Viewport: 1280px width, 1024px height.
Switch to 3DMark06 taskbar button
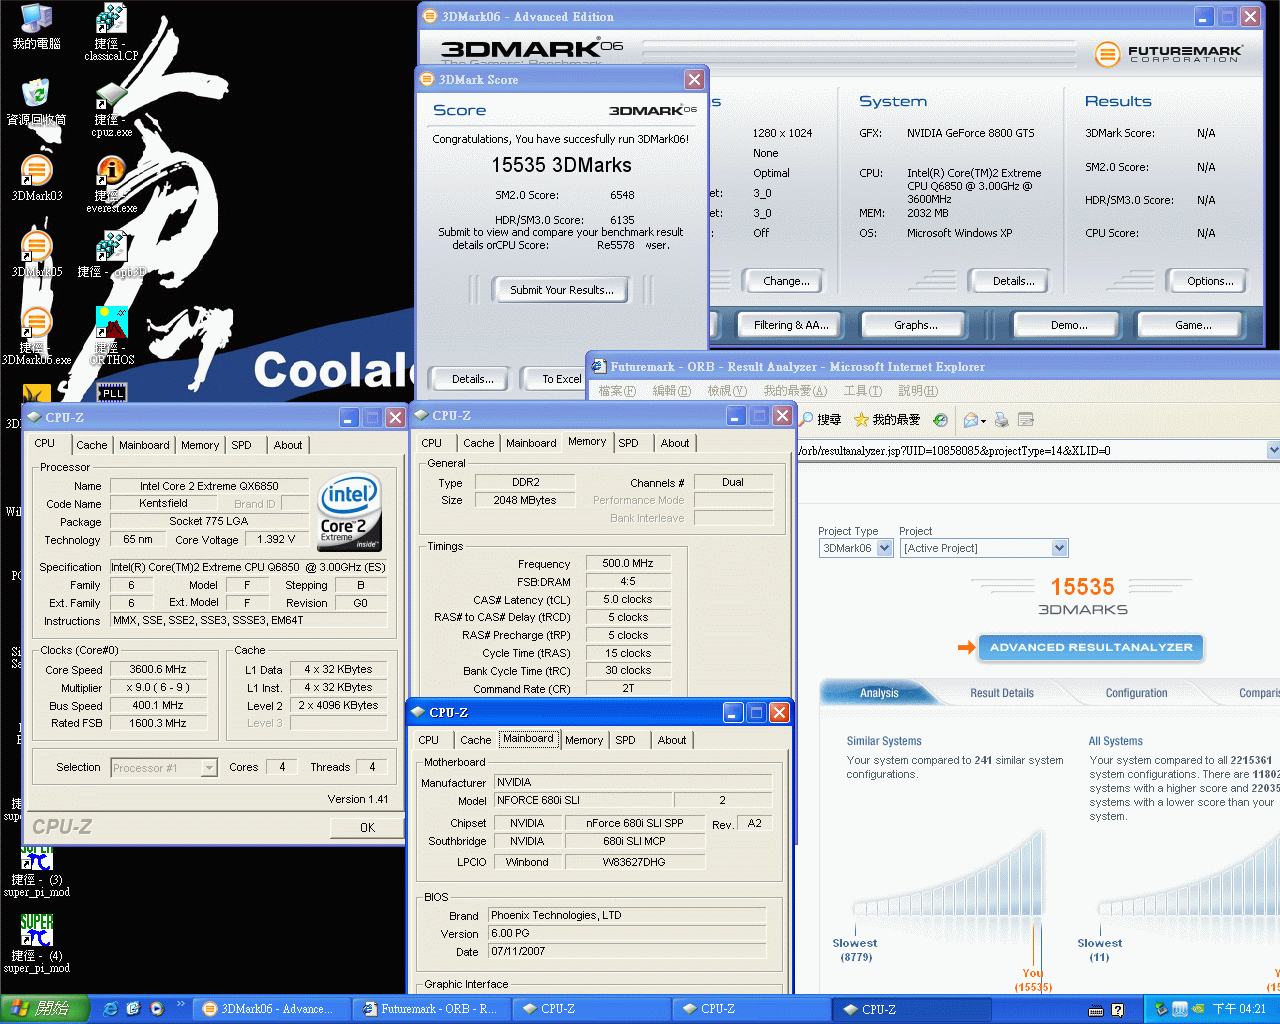click(x=271, y=1009)
